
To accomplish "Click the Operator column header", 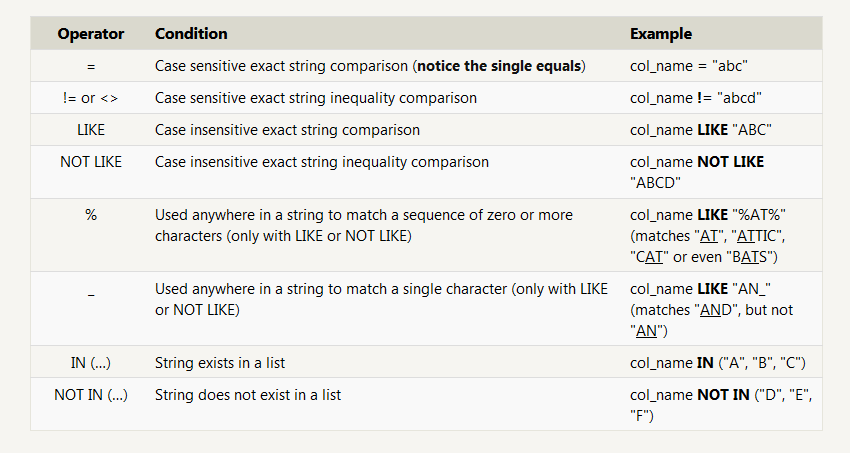I will [91, 34].
